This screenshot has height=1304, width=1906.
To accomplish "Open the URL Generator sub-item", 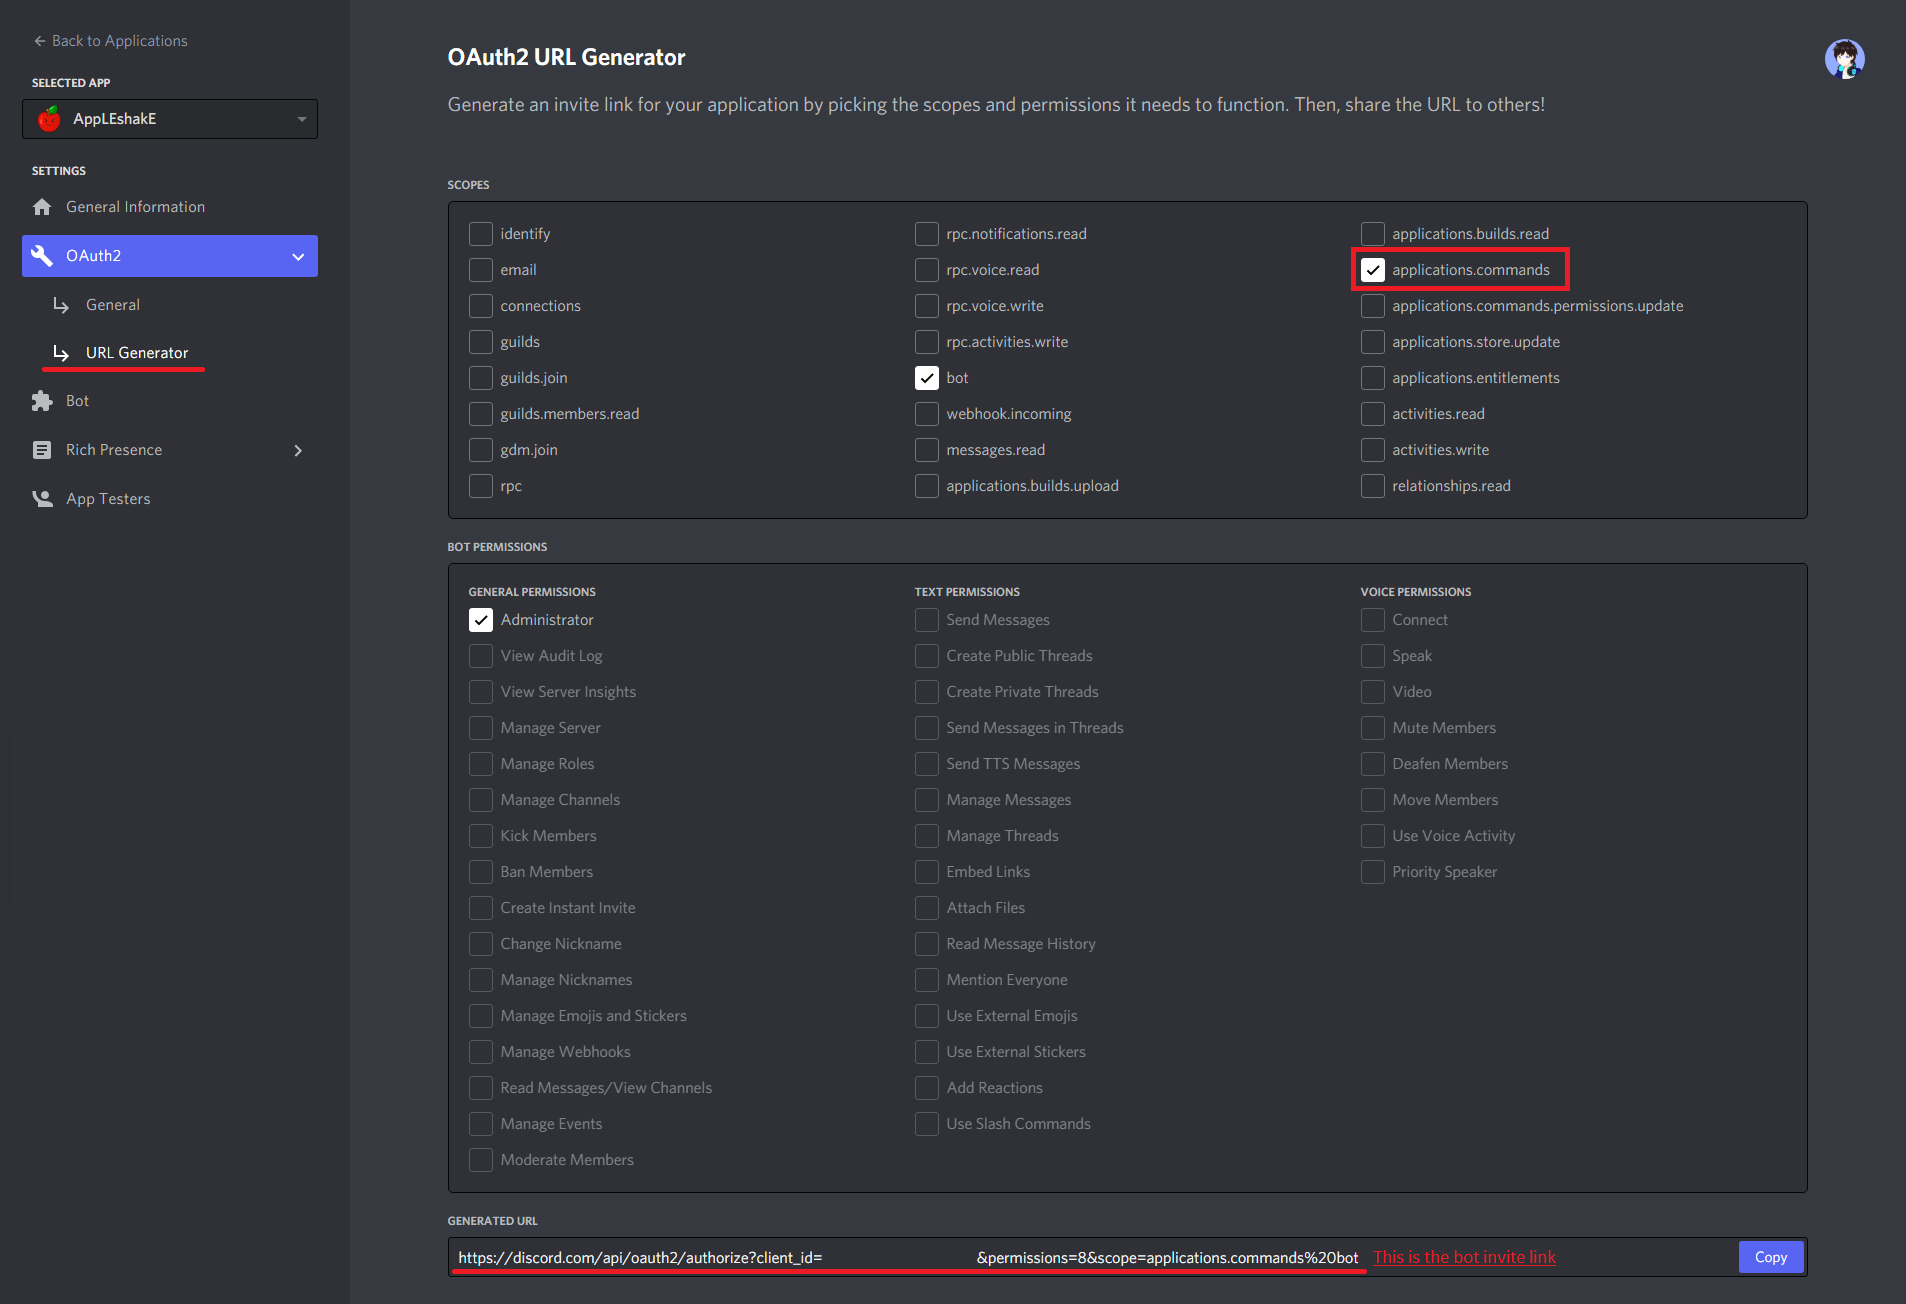I will (137, 353).
